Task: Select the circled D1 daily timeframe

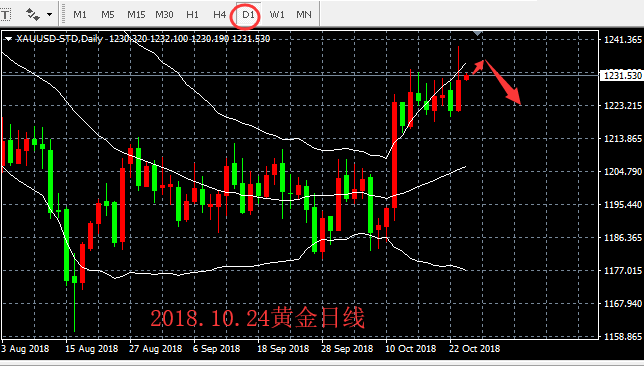Action: pos(248,15)
